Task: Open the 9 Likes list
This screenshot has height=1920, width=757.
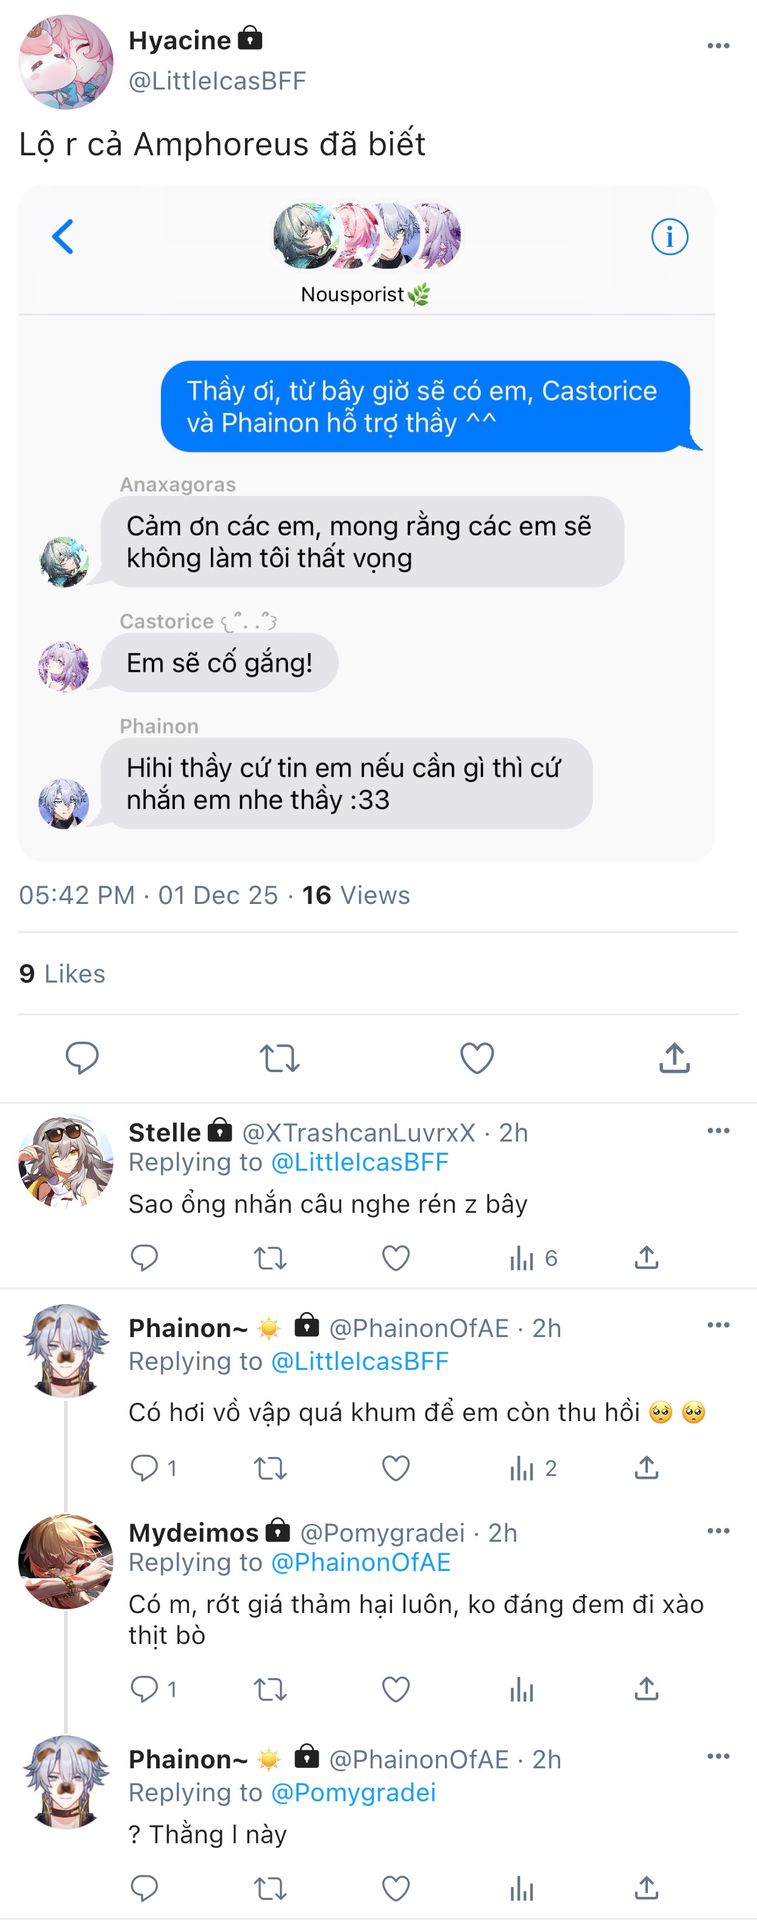Action: [62, 974]
